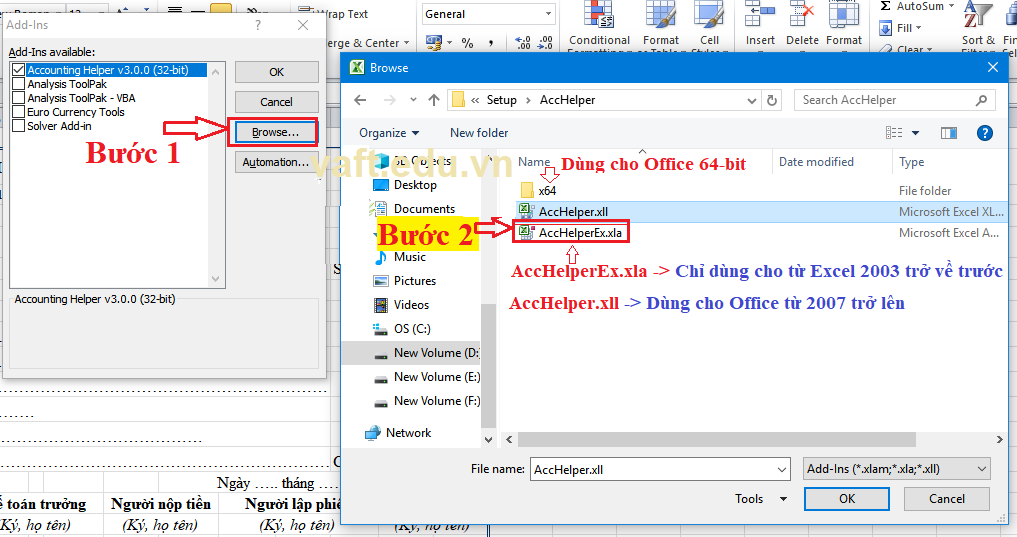The height and width of the screenshot is (537, 1017).
Task: Open General number format dropdown in Excel
Action: 549,14
